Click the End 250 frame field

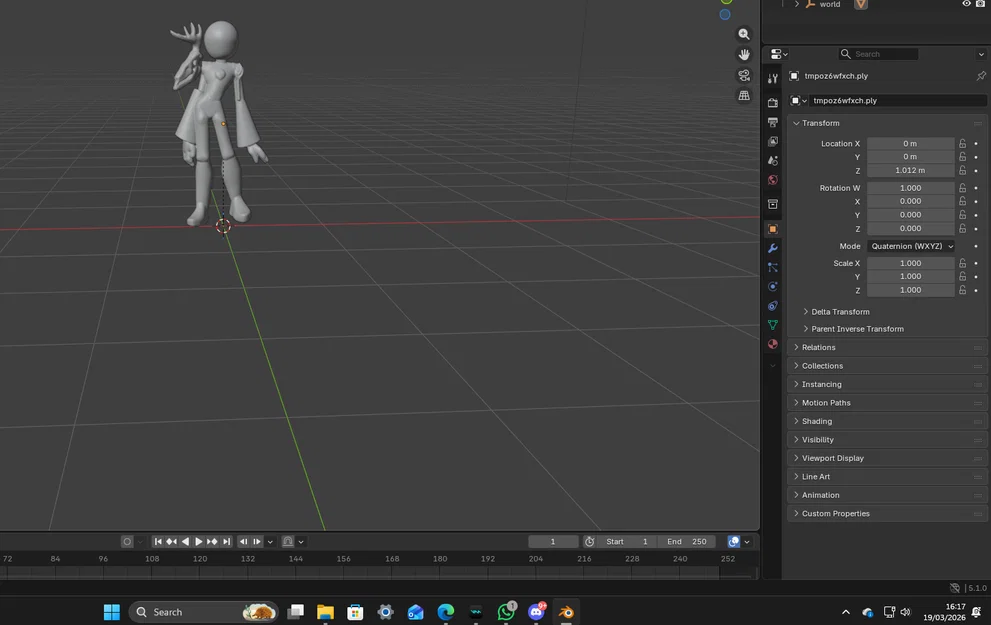click(x=687, y=542)
